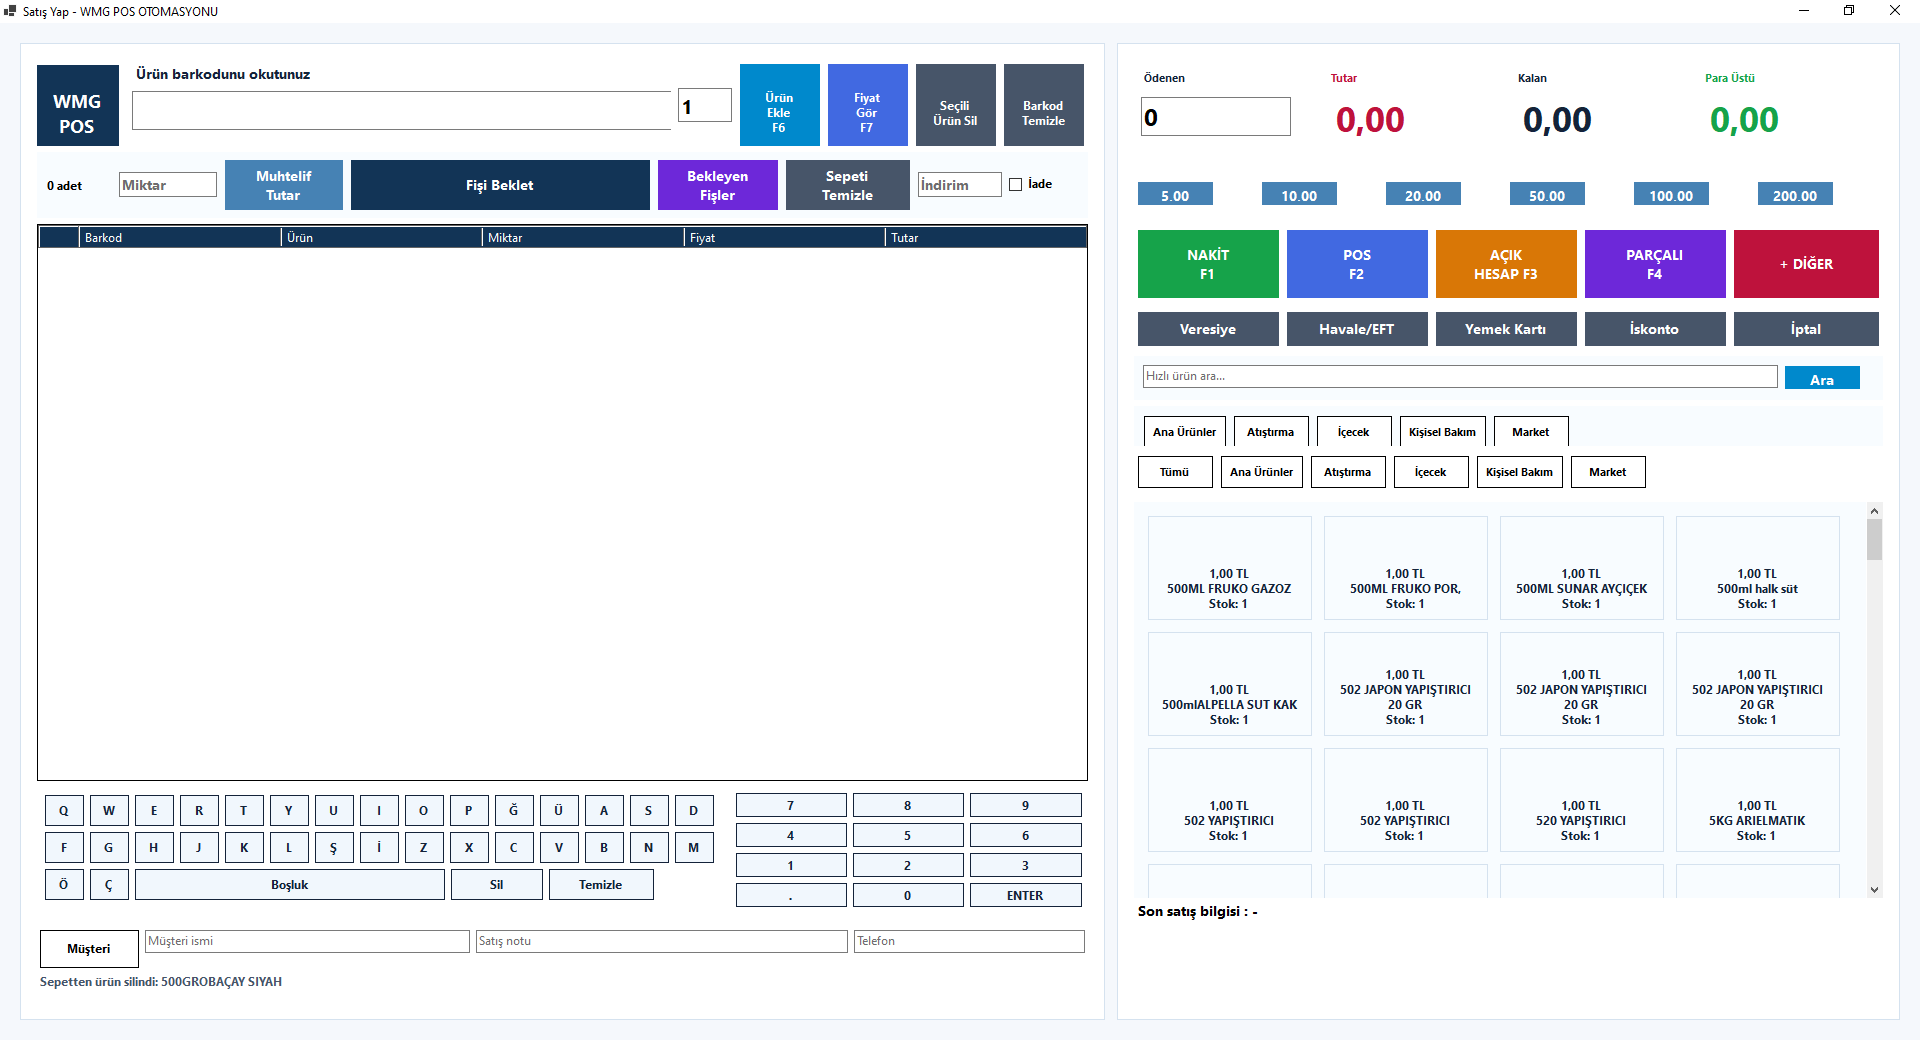Viewport: 1920px width, 1040px height.
Task: Click the WMG POS logo tile
Action: point(77,105)
